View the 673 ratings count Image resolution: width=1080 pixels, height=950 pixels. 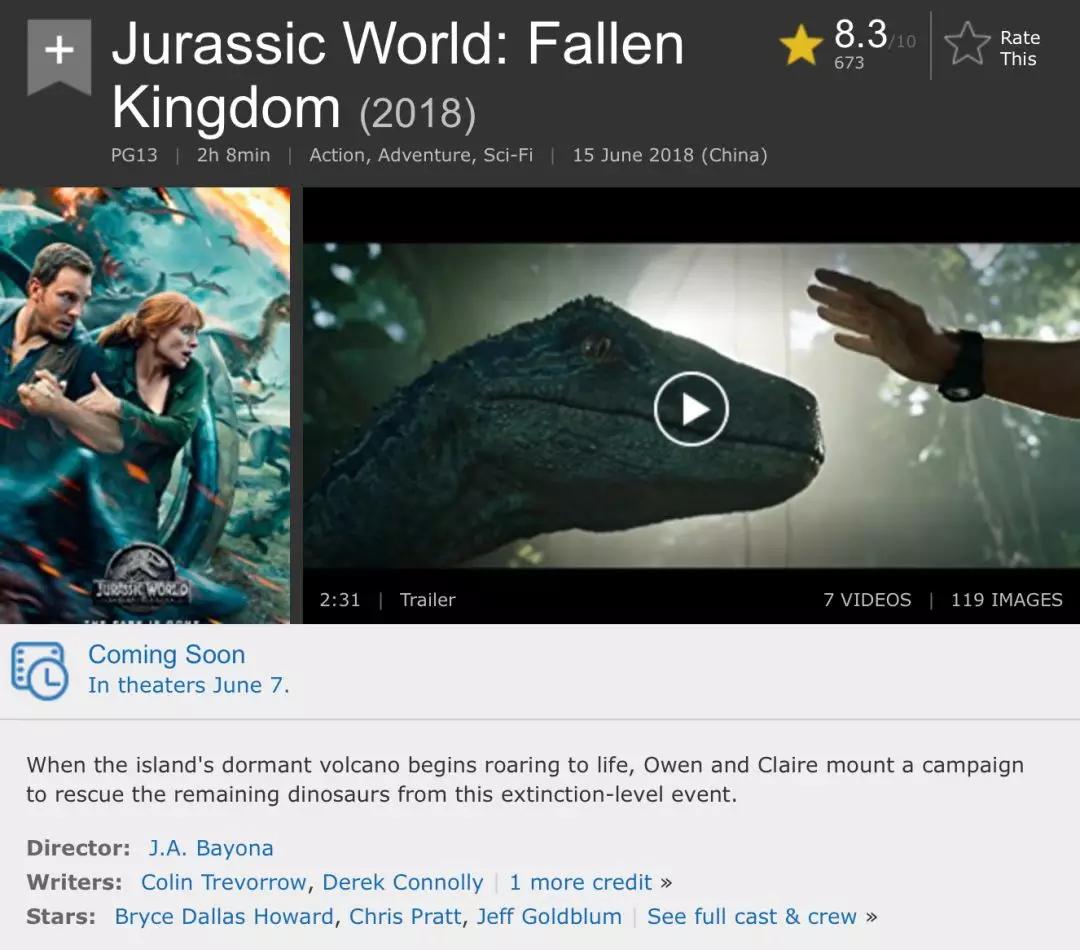click(849, 63)
